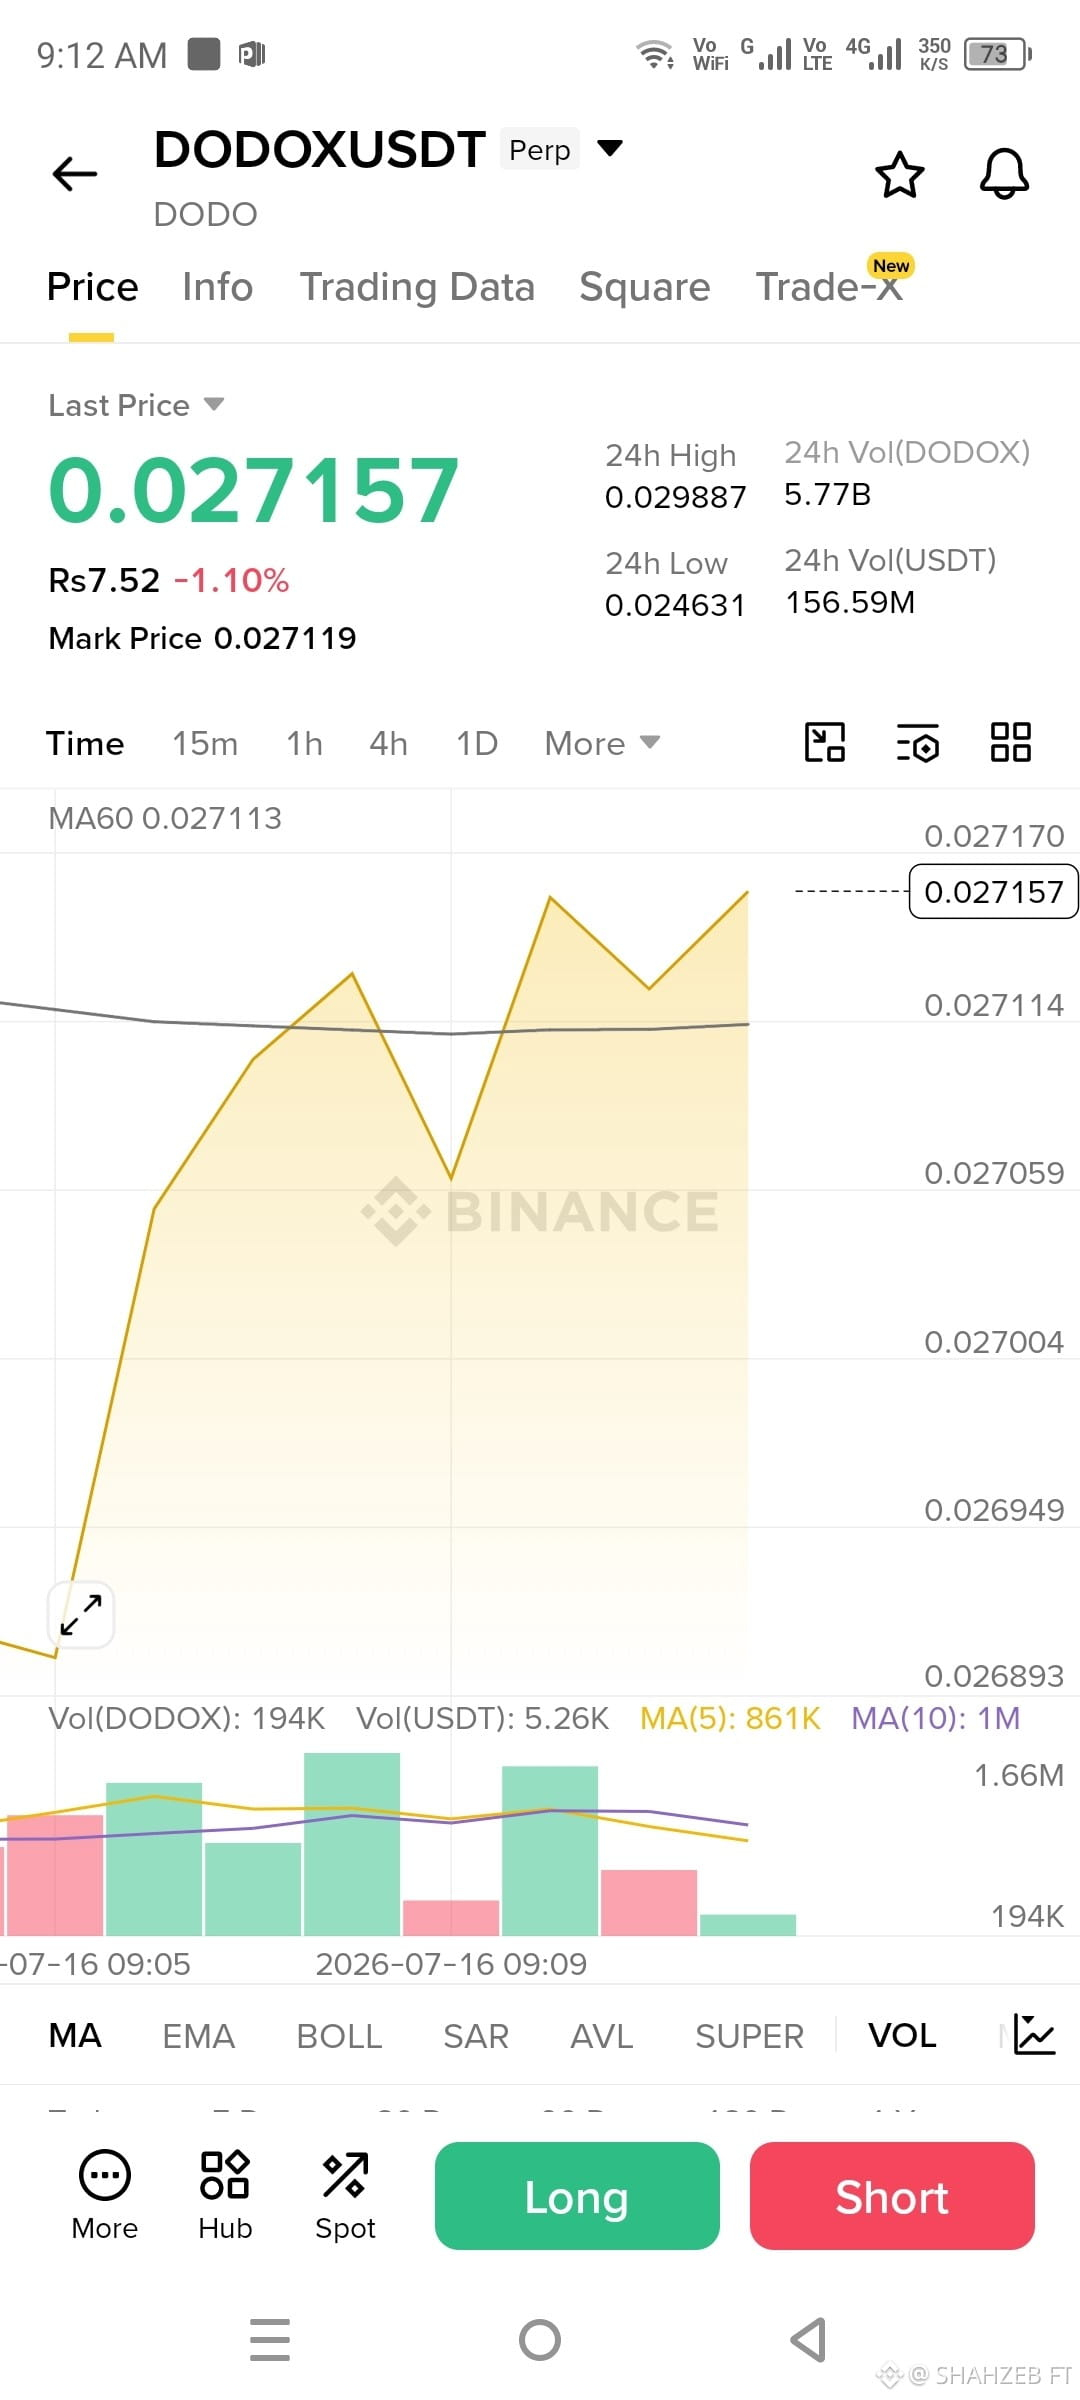Image resolution: width=1080 pixels, height=2400 pixels.
Task: Select the 15m timeframe
Action: click(x=205, y=743)
